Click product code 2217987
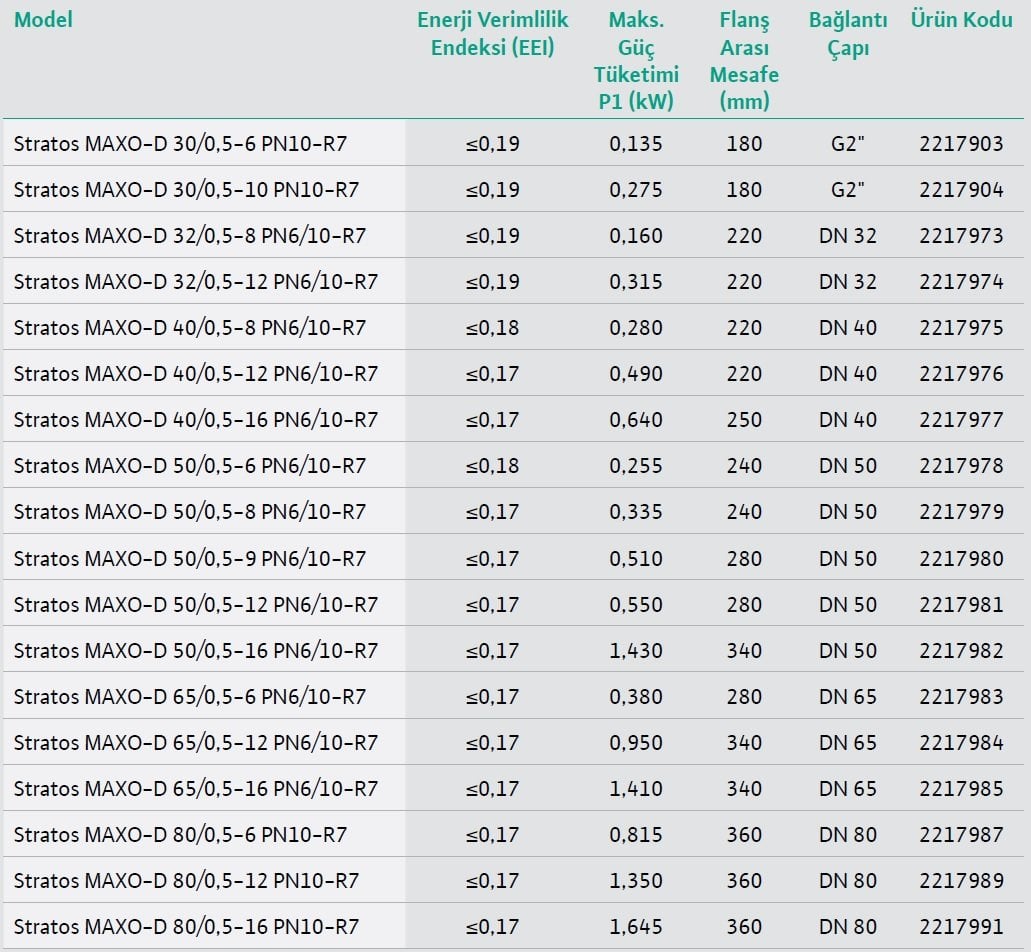The image size is (1031, 952). (x=961, y=834)
